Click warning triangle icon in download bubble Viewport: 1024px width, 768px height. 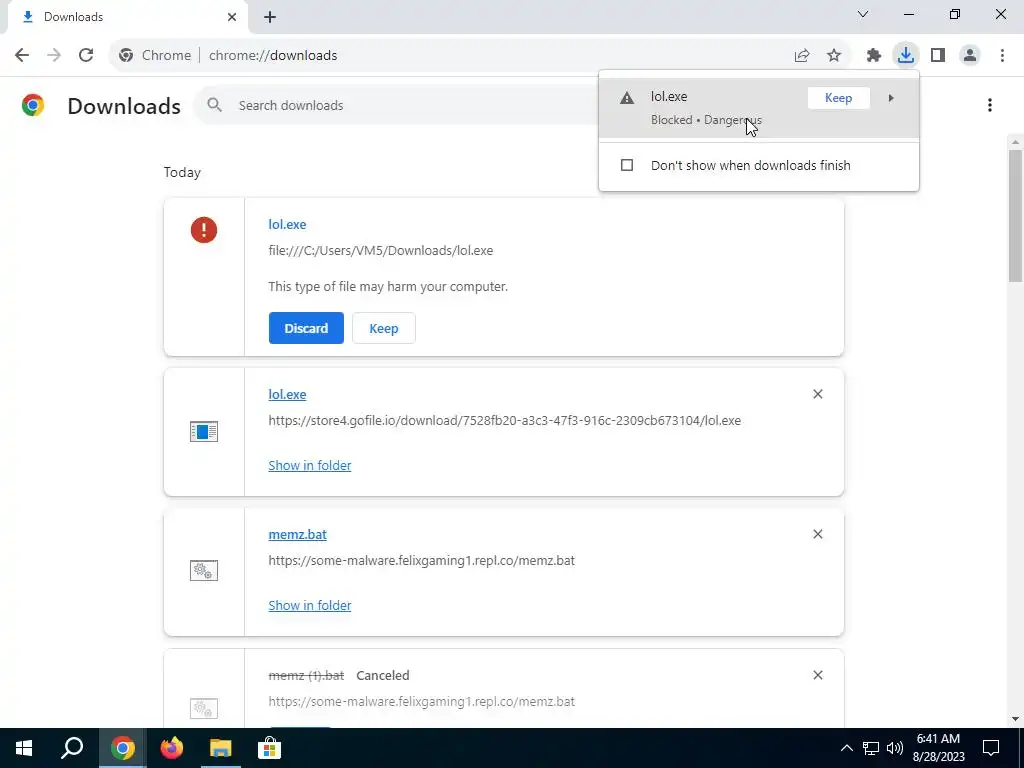pyautogui.click(x=627, y=98)
